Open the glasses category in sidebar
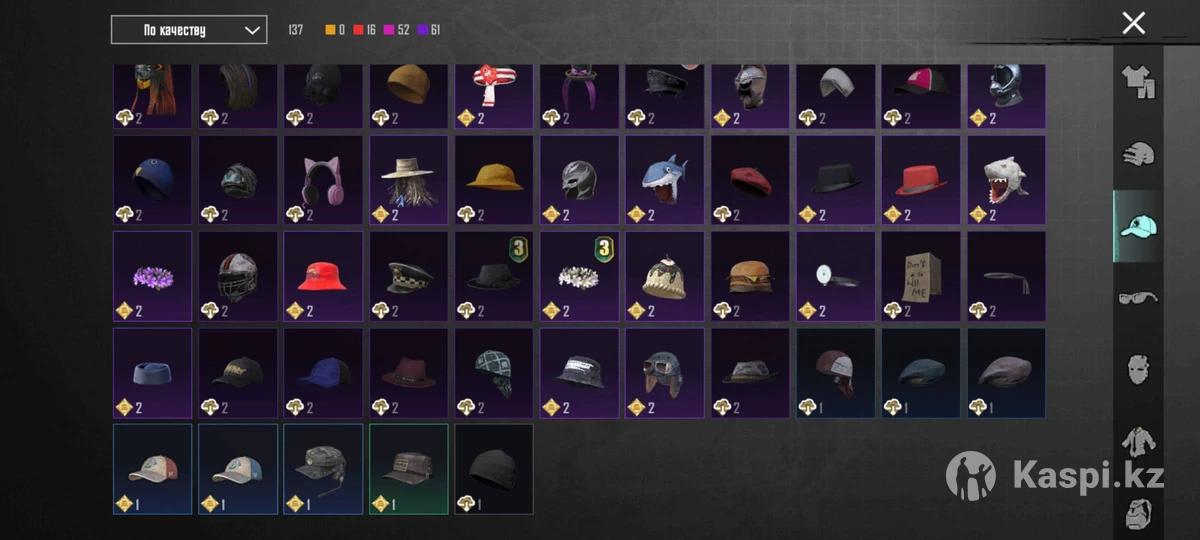Image resolution: width=1200 pixels, height=540 pixels. click(1138, 297)
